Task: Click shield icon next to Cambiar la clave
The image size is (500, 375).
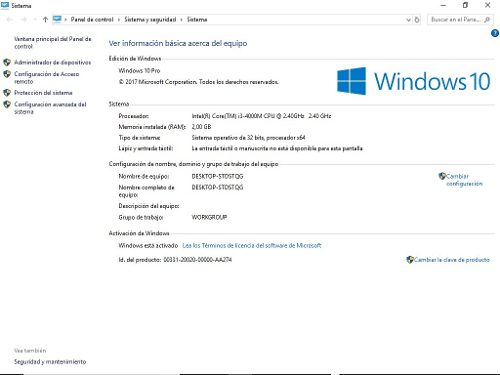Action: point(410,260)
